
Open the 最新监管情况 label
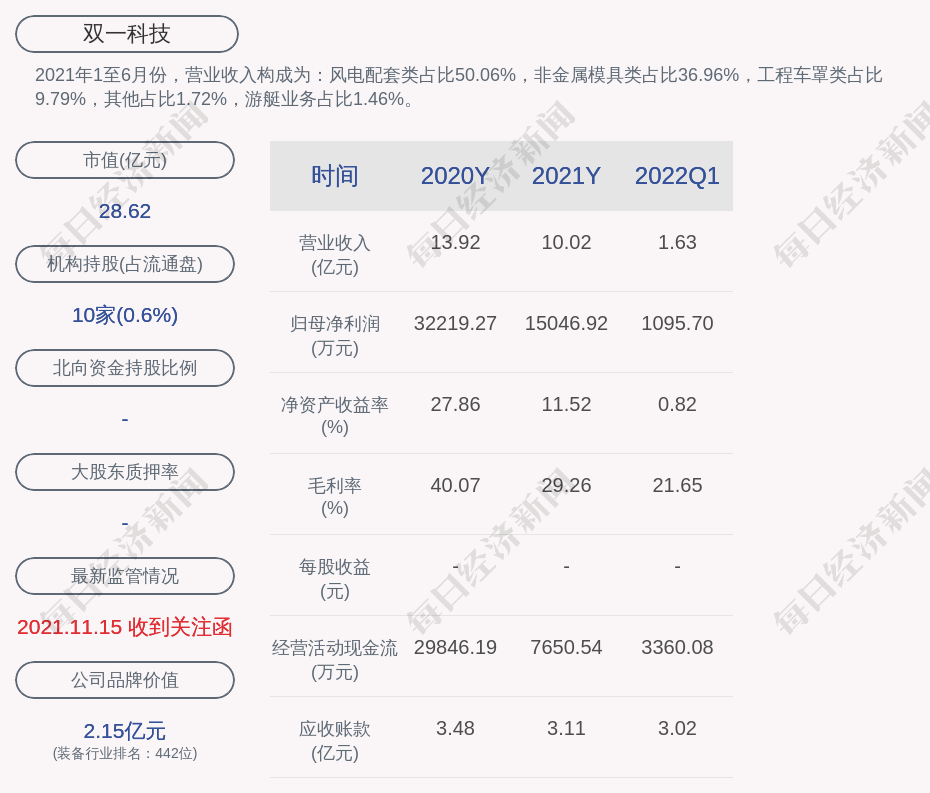pos(125,576)
